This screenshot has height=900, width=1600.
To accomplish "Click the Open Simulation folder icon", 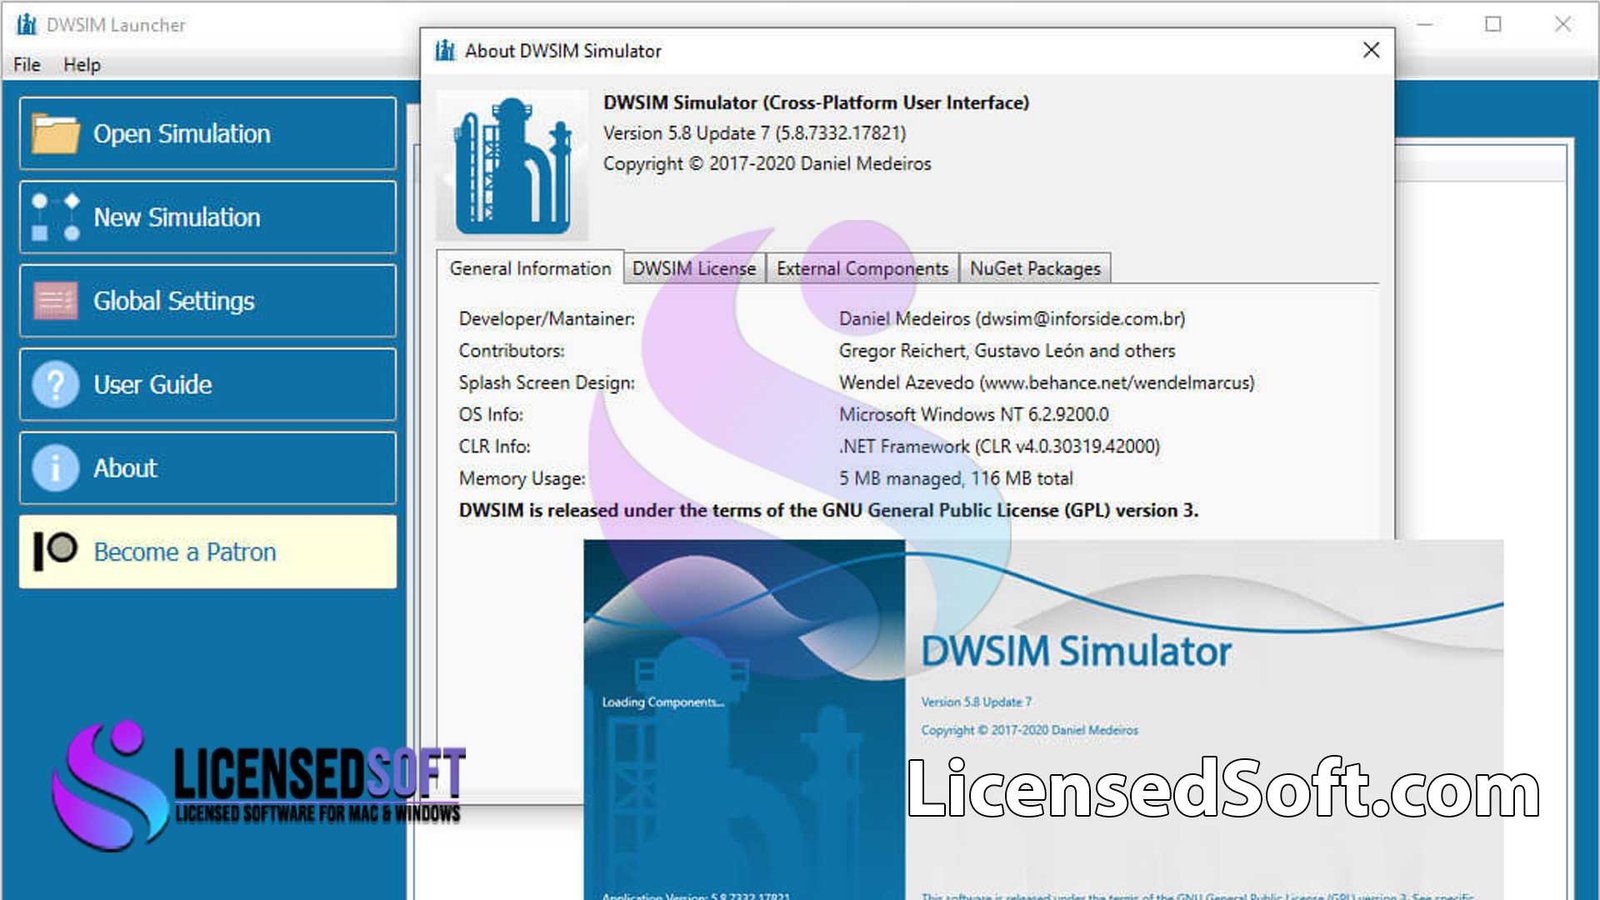I will click(x=55, y=133).
